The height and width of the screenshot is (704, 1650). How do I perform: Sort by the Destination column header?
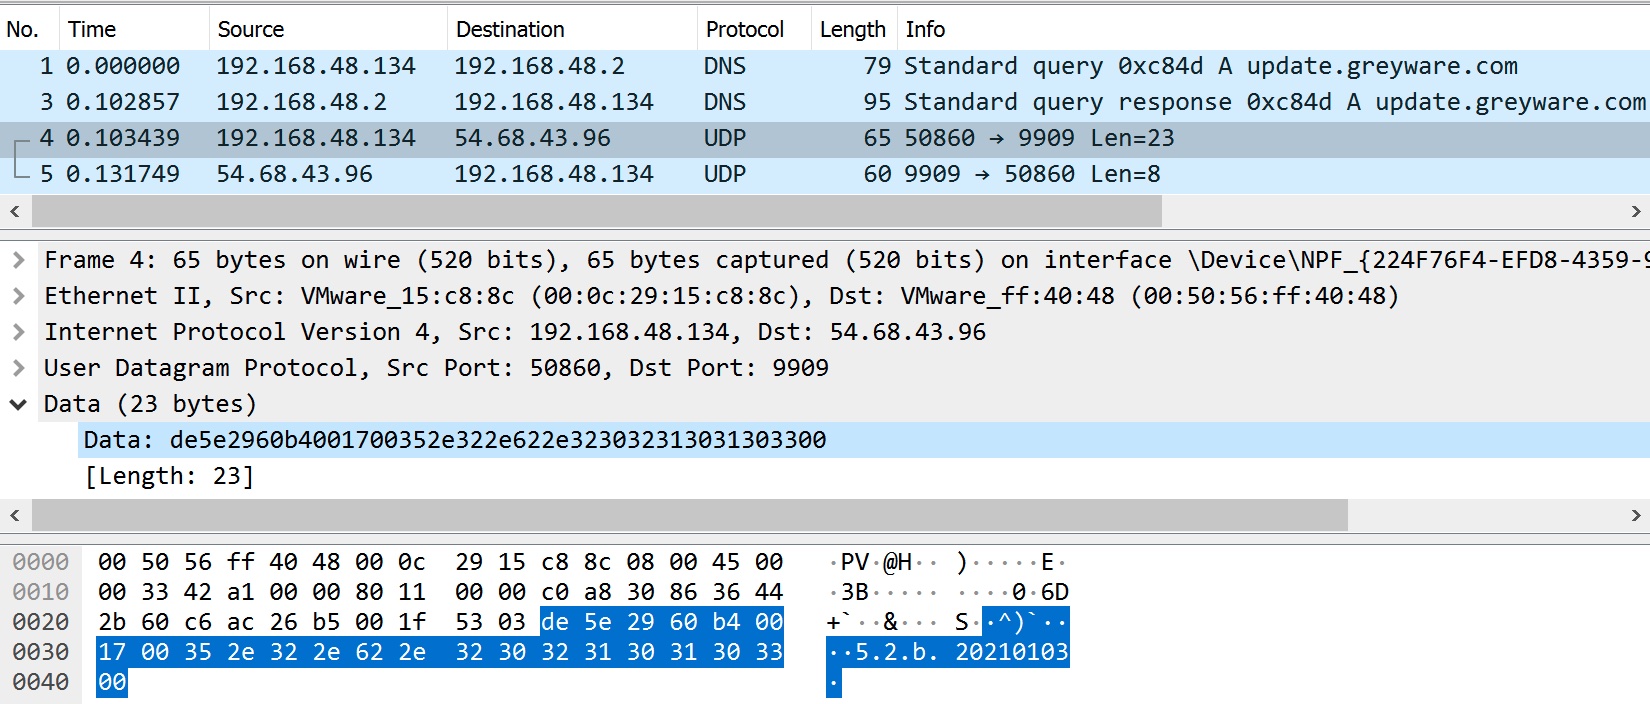[573, 29]
